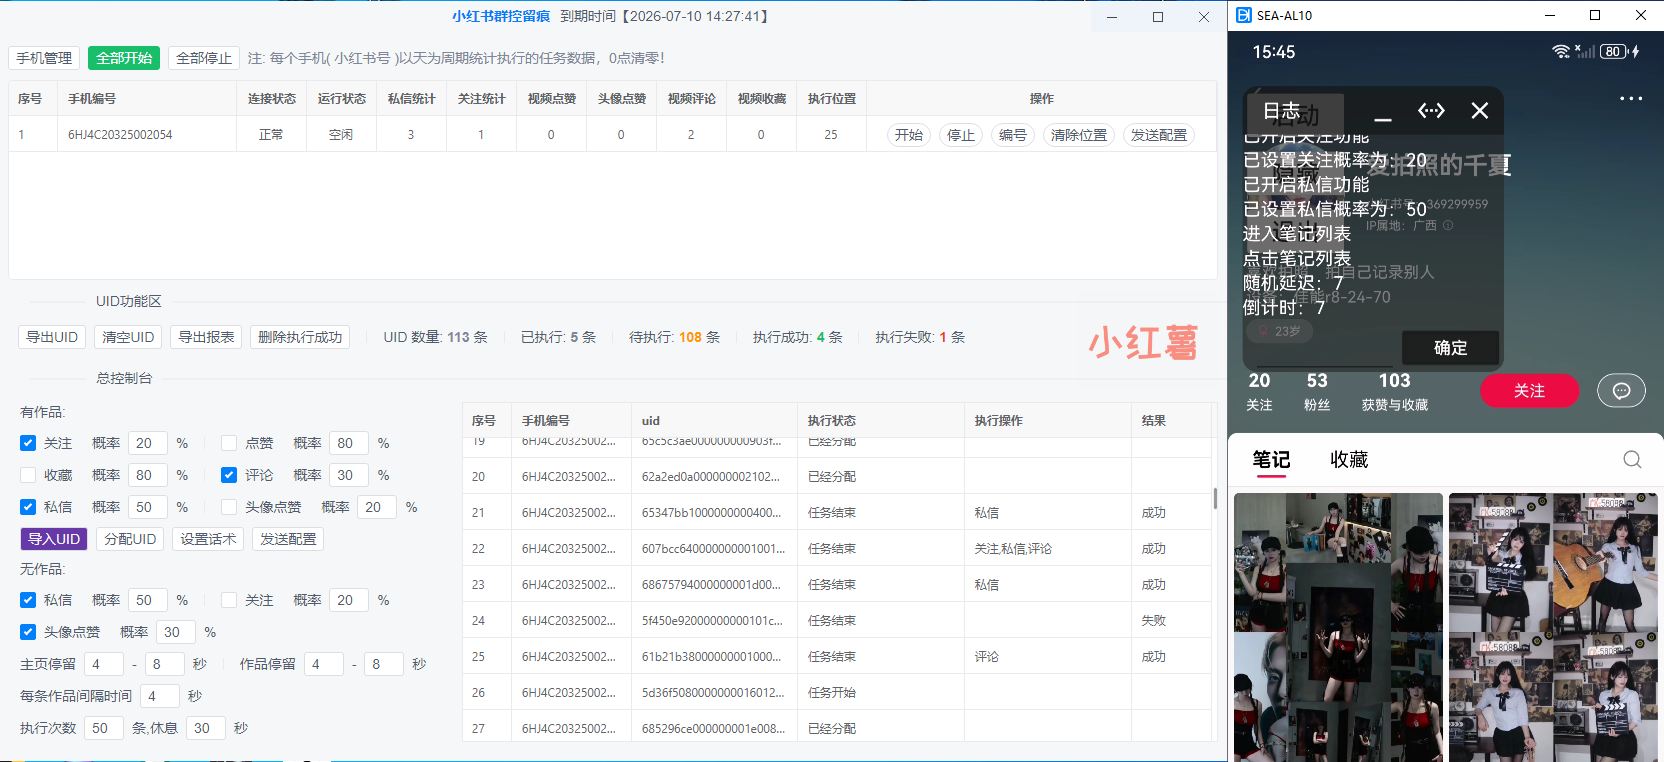Click 发送配置 in the phone table row

(1159, 135)
